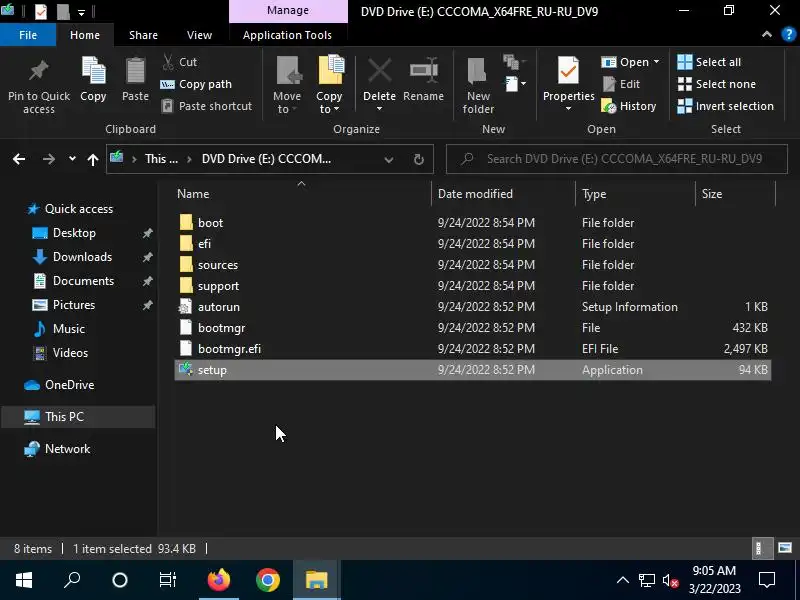Select the support folder
Viewport: 800px width, 600px height.
coord(472,286)
